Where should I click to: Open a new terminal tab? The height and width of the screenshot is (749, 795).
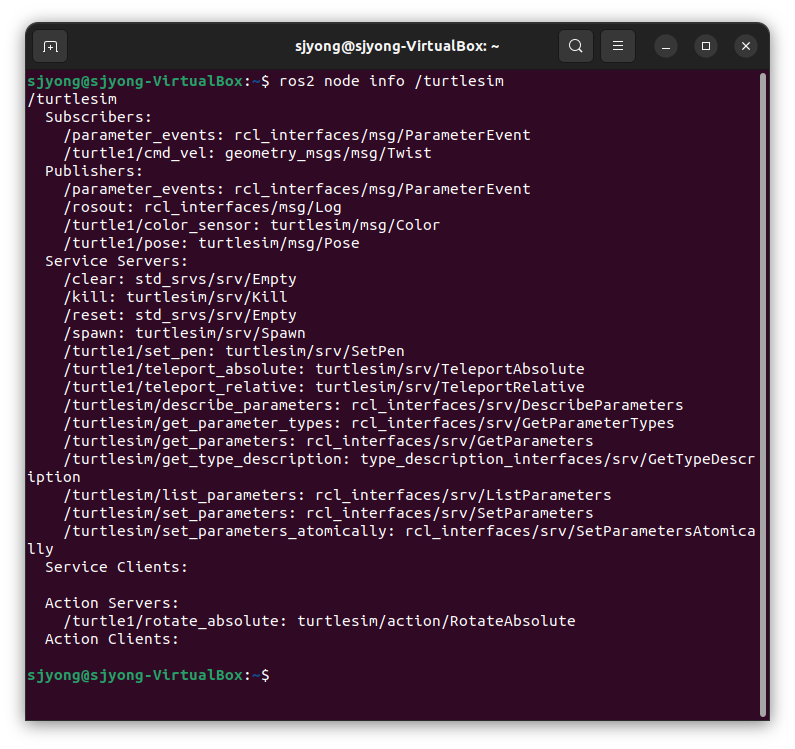[50, 47]
